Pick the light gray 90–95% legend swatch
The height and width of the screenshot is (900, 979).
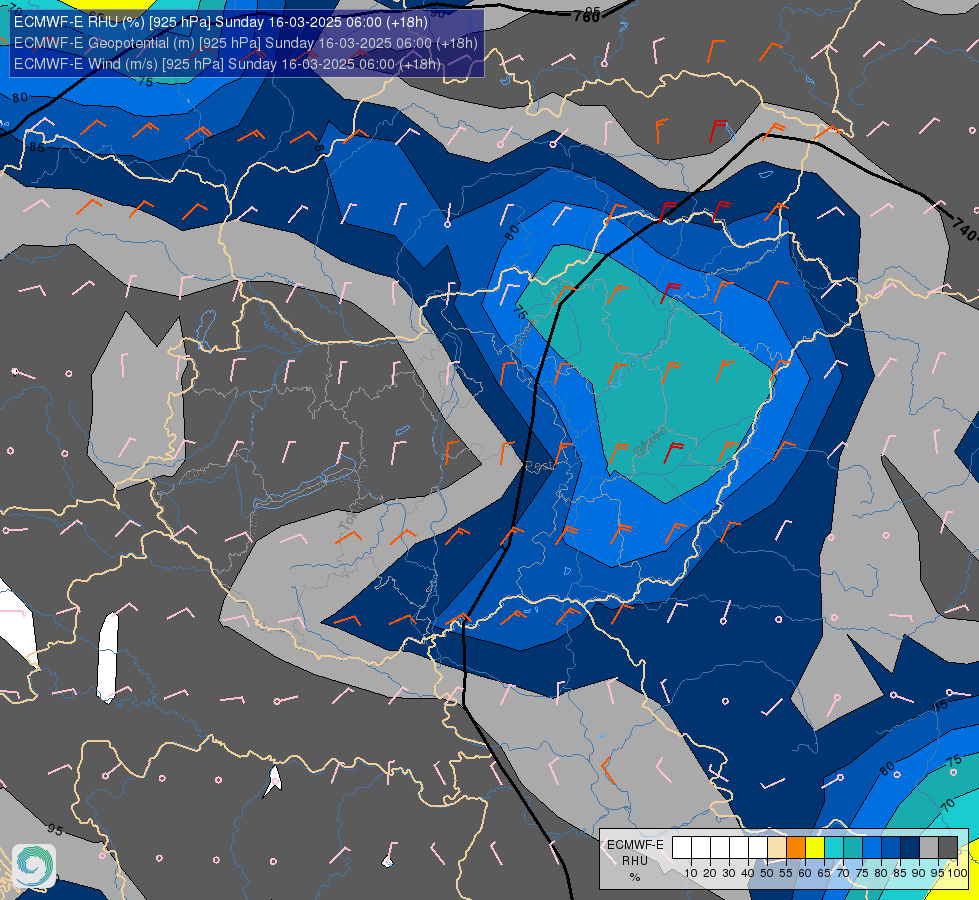(929, 848)
